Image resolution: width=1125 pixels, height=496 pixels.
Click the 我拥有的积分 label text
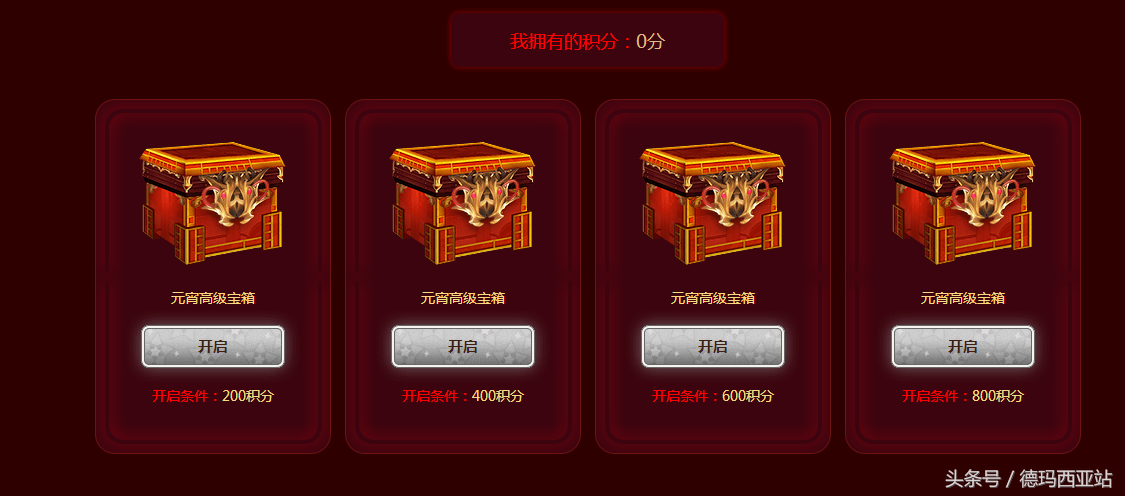[x=563, y=42]
